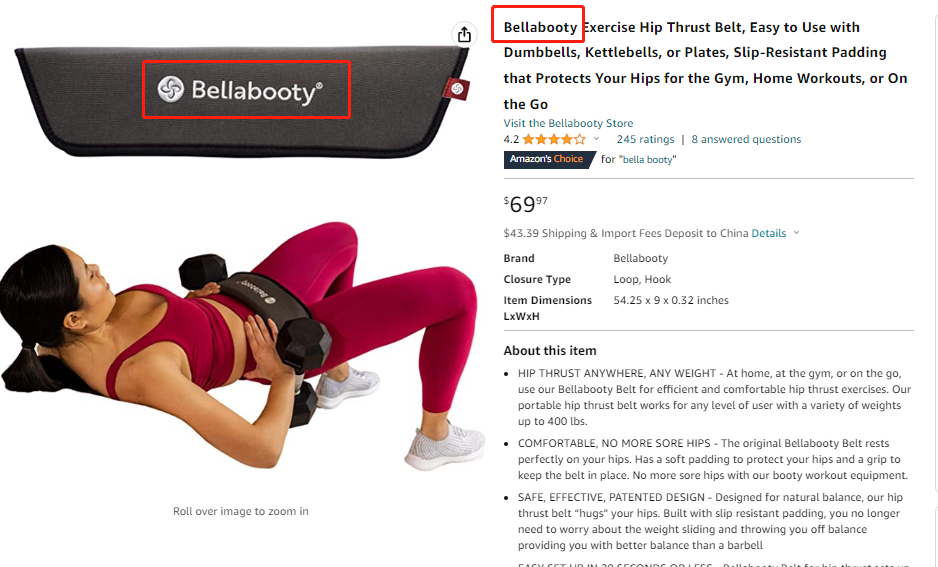Click the share icon above product image
Screen dimensions: 938x567
(464, 35)
